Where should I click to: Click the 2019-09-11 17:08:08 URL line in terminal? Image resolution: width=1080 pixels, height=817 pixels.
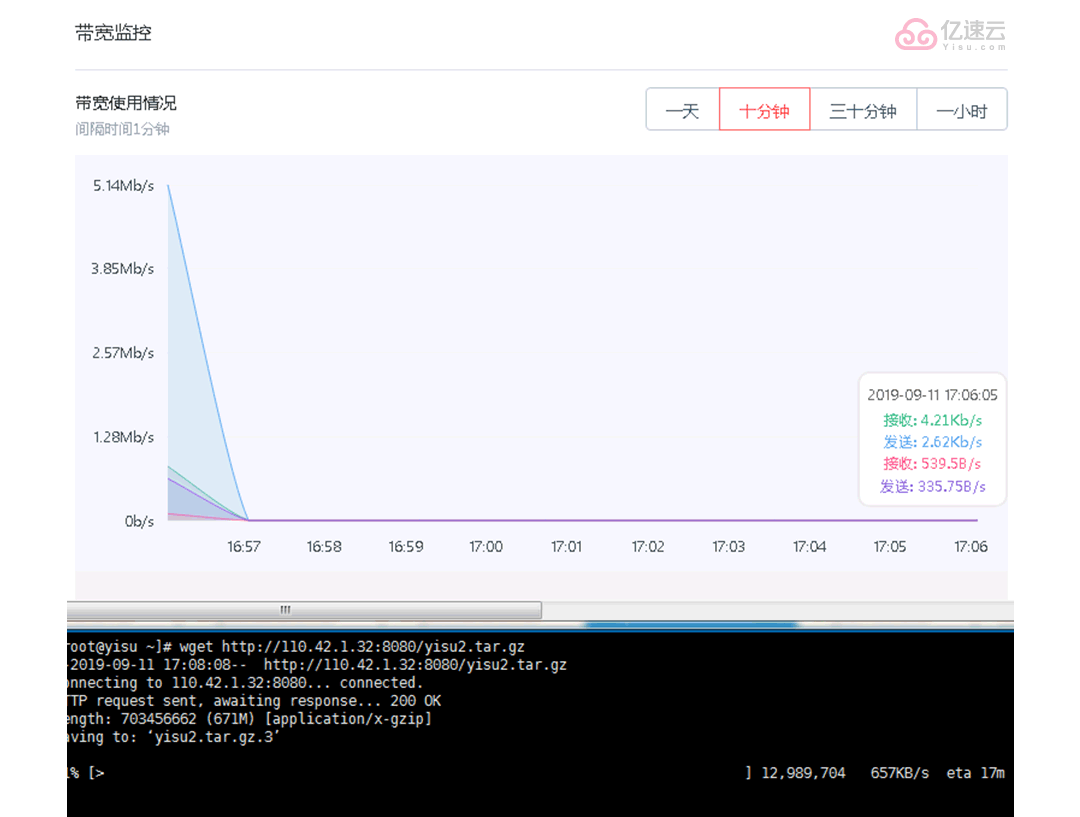[x=317, y=665]
